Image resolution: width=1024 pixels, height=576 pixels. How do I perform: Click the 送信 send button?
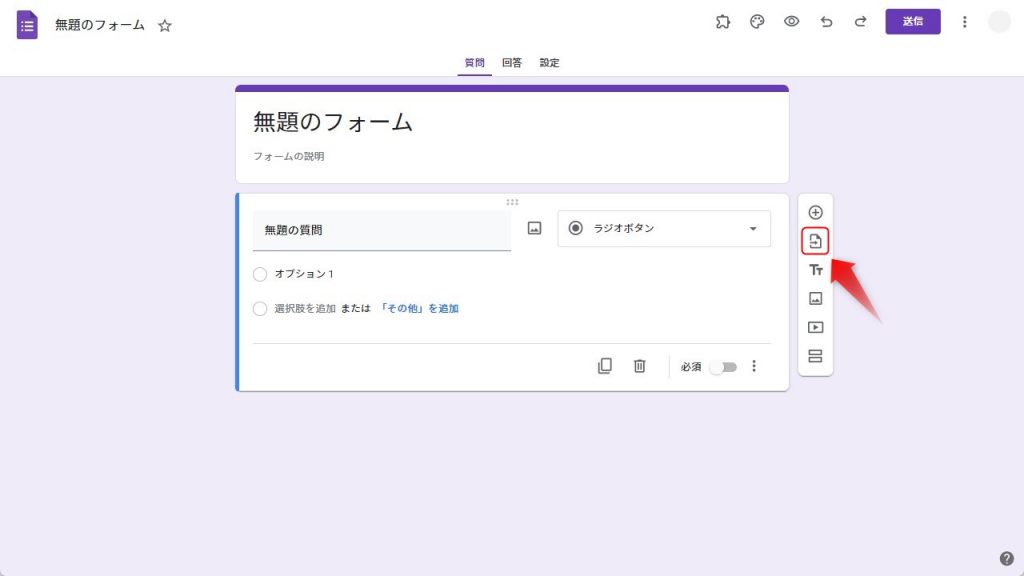coord(913,22)
